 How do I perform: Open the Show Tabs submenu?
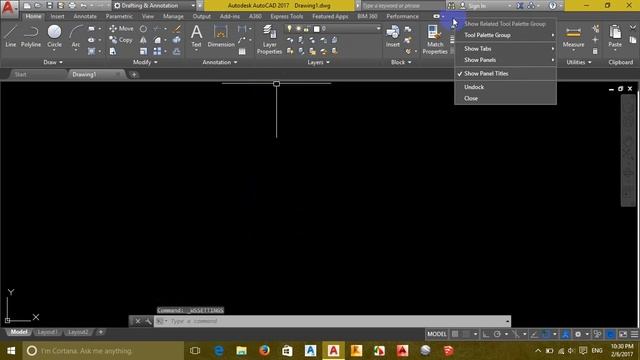click(x=505, y=49)
